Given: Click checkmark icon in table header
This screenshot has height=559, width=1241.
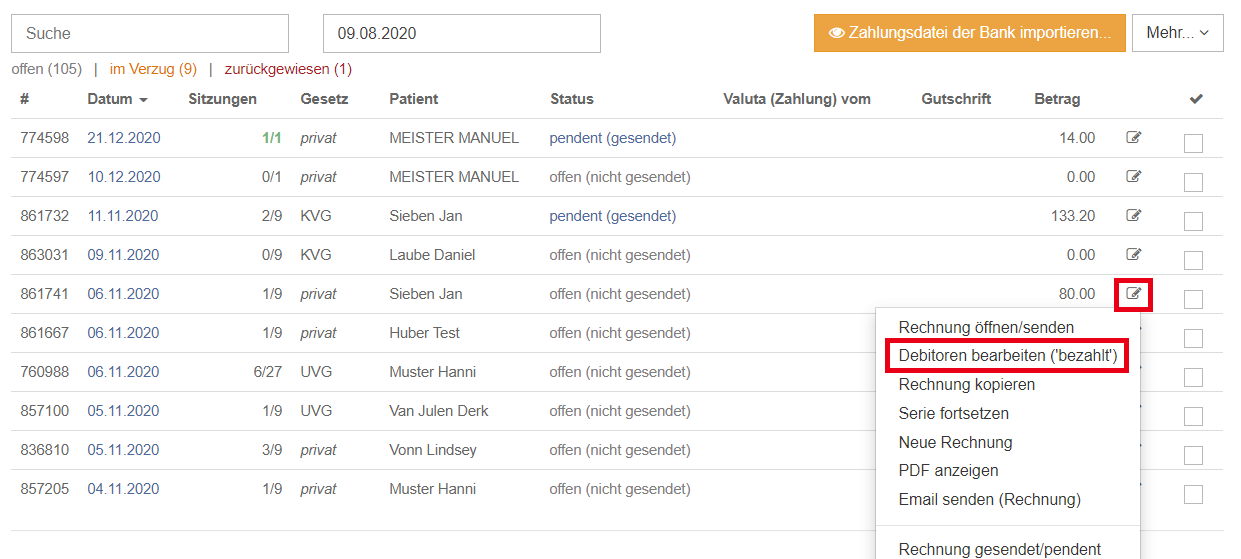Looking at the screenshot, I should 1195,99.
